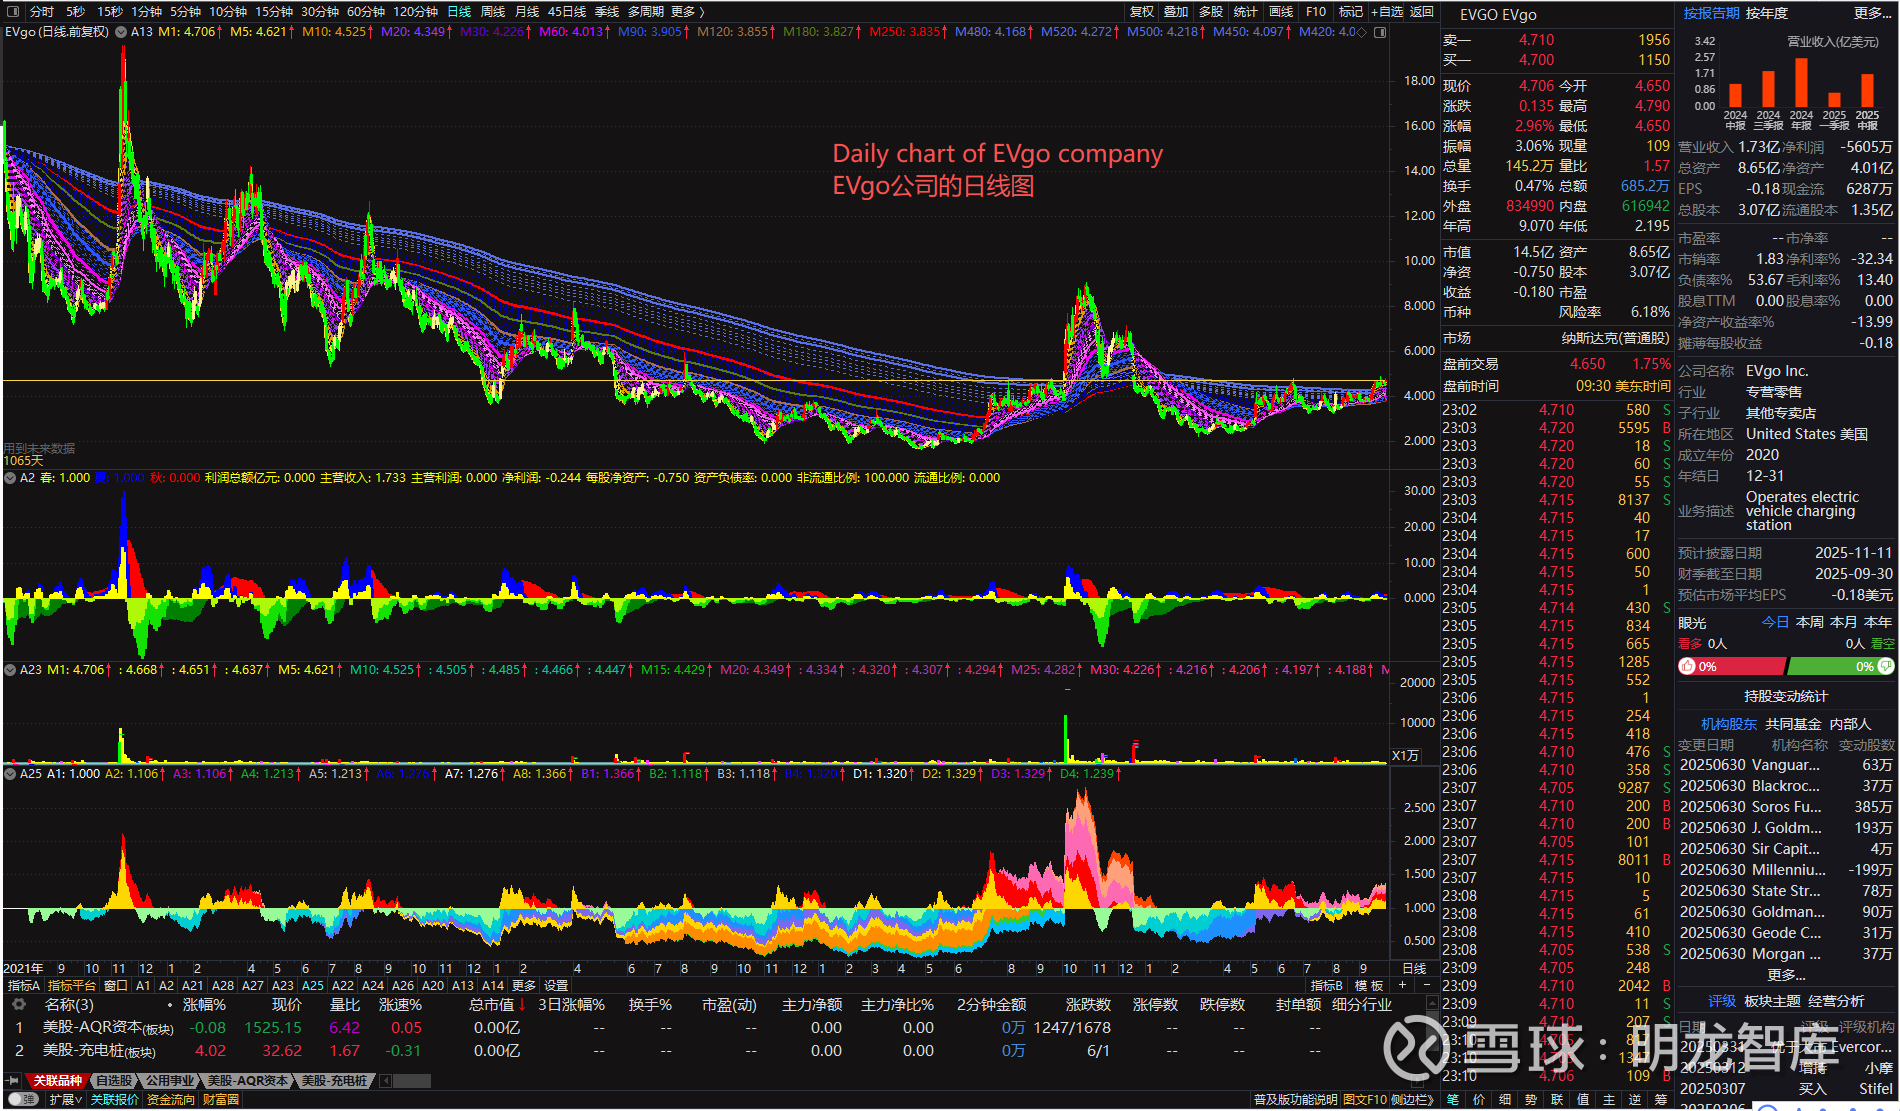The width and height of the screenshot is (1900, 1111).
Task: Expand the 扩展 dropdown in the bottom bar
Action: coord(65,1100)
